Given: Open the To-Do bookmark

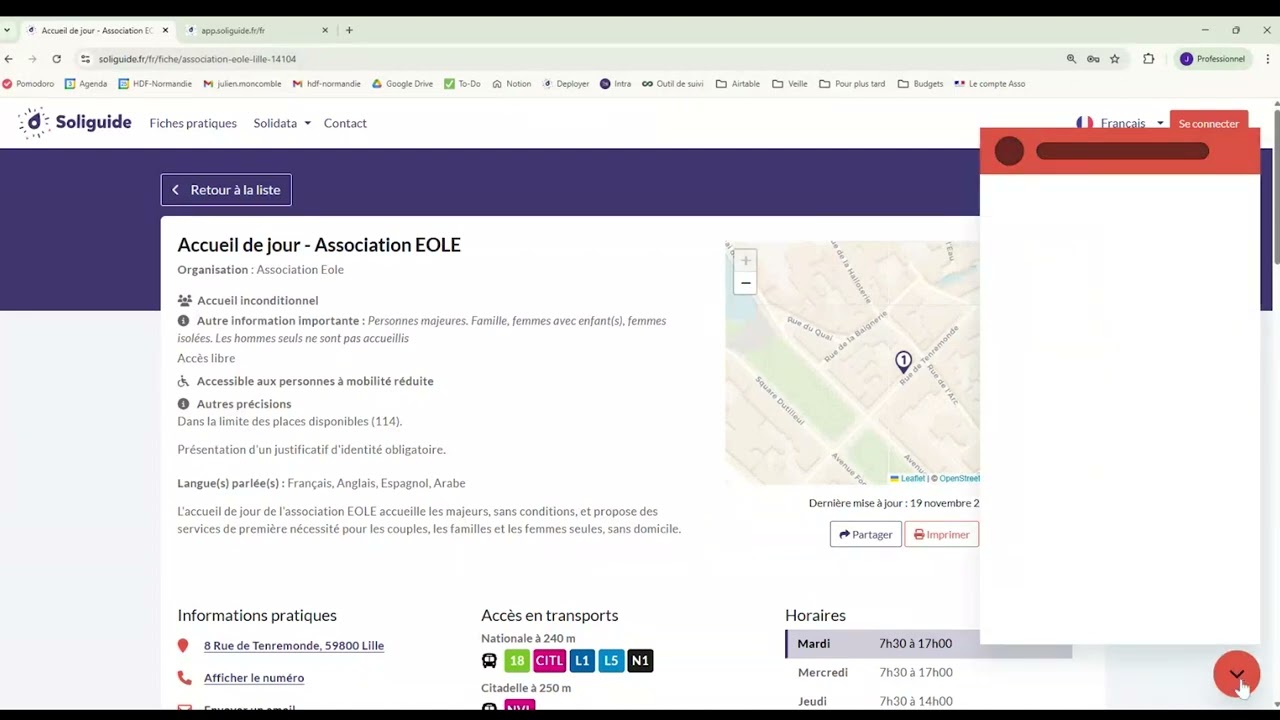Looking at the screenshot, I should click(x=462, y=84).
